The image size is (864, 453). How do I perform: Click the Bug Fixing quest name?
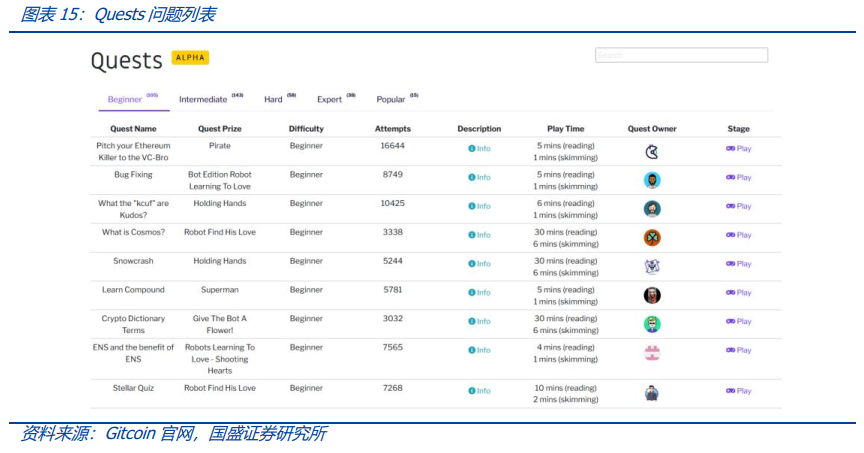coord(133,174)
